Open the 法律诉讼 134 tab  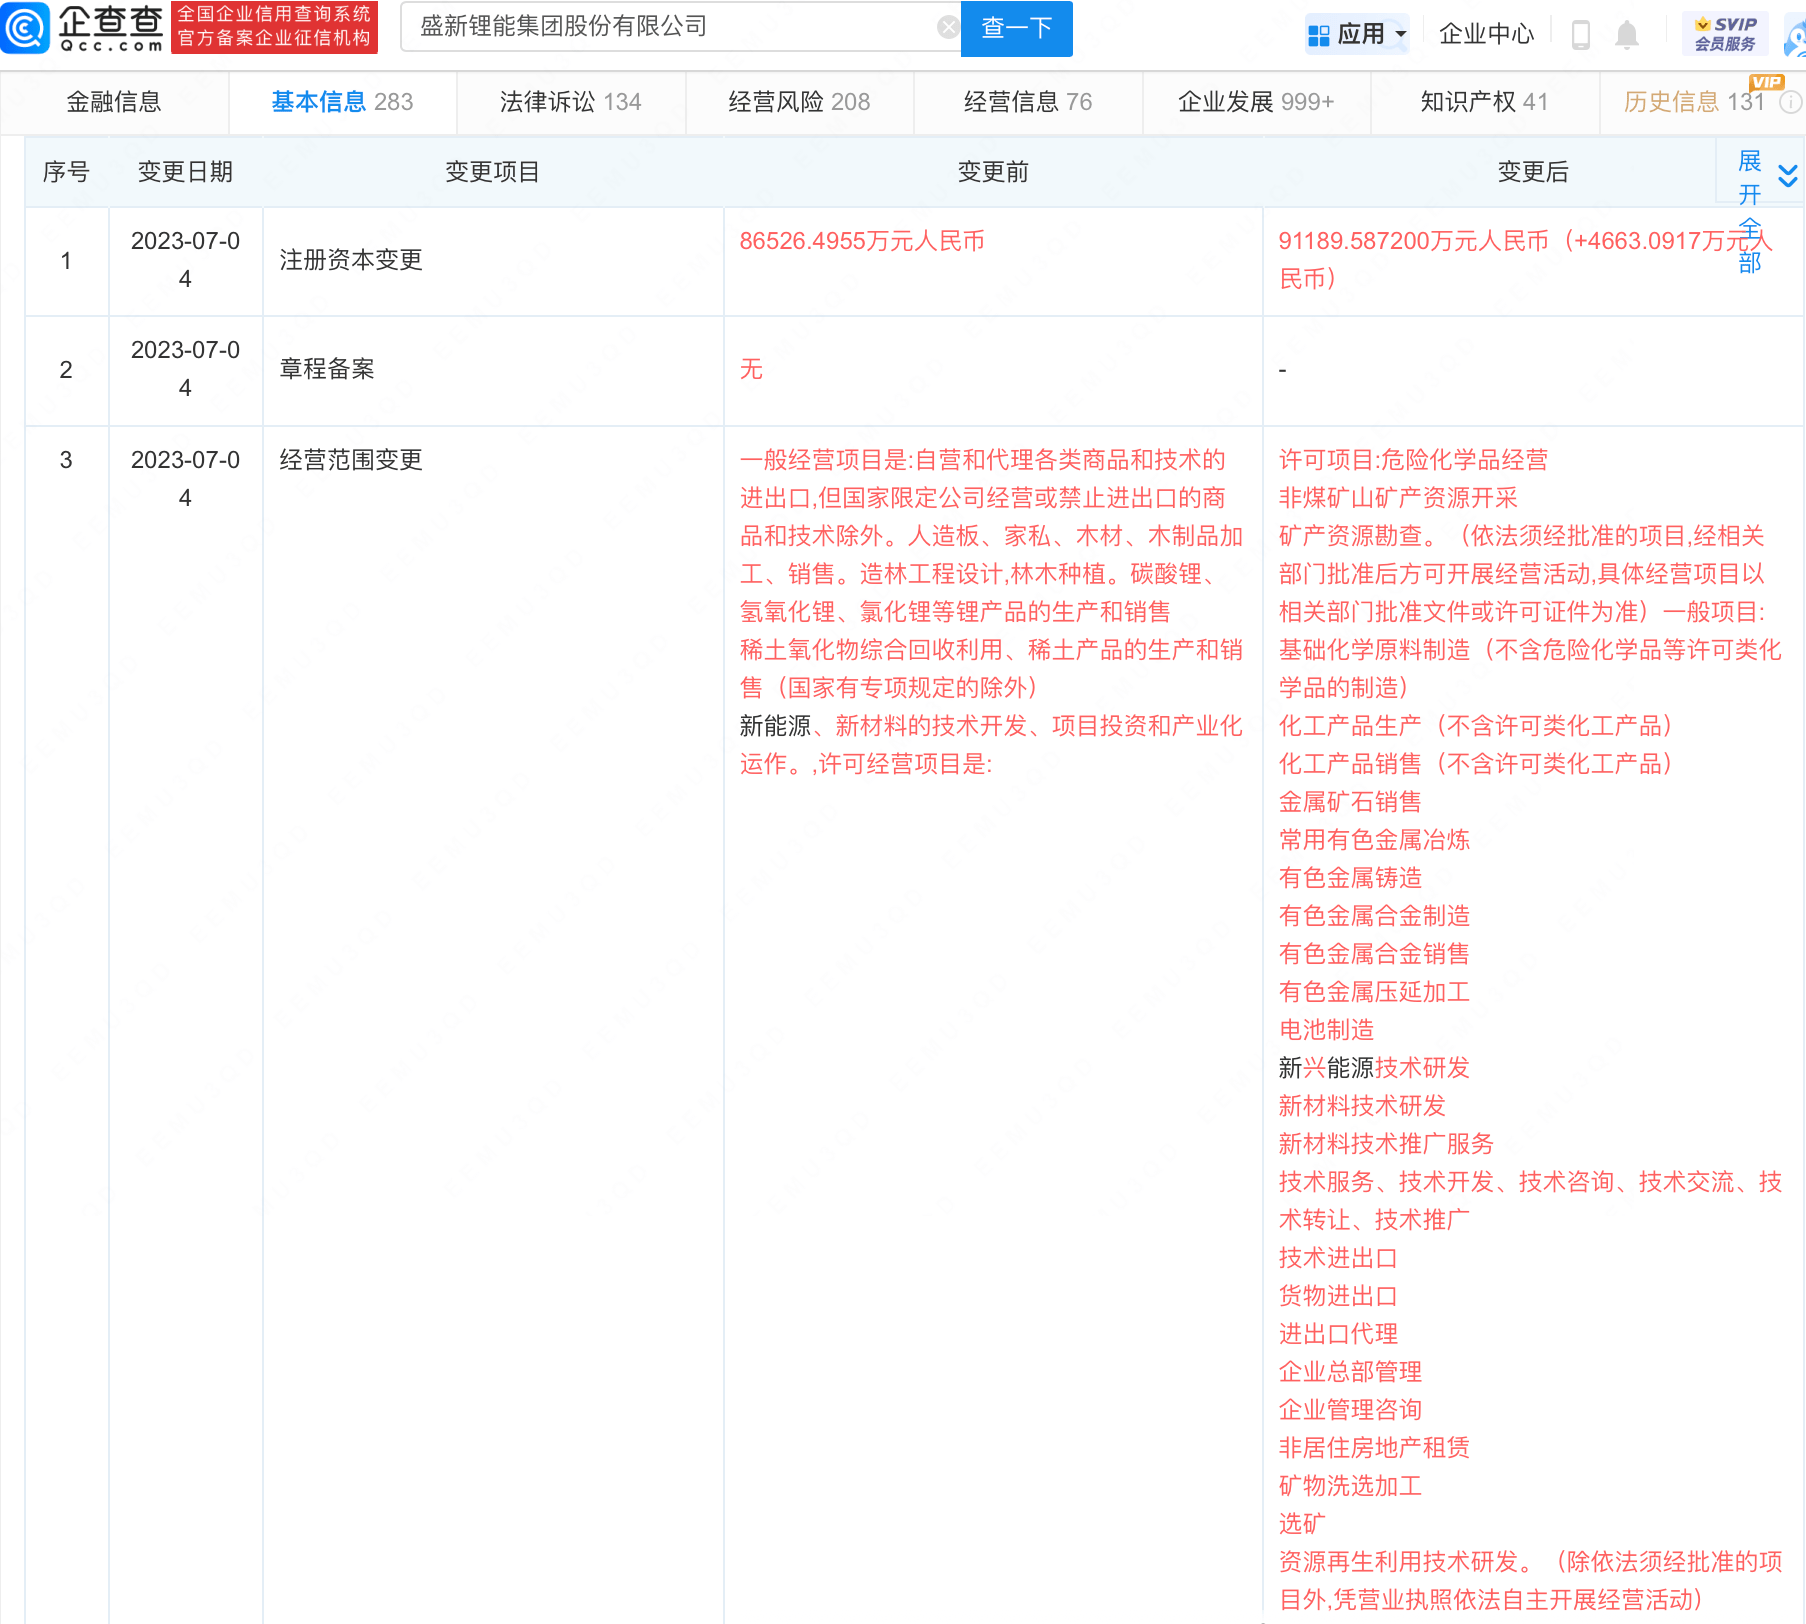click(x=571, y=102)
